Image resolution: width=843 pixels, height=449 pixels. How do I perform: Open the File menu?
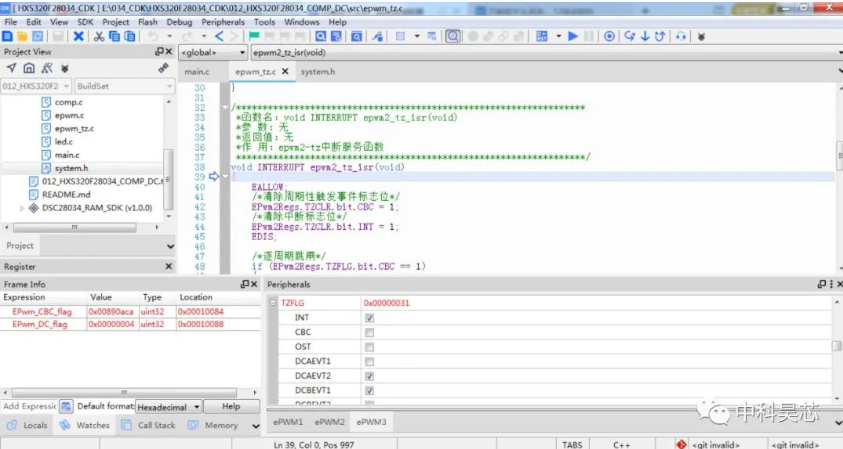tap(11, 22)
